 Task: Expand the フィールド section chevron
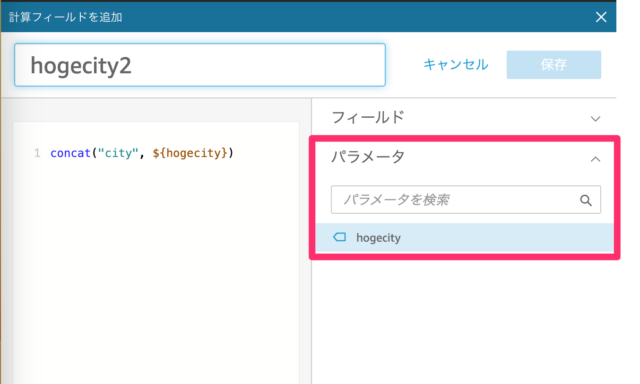[596, 119]
